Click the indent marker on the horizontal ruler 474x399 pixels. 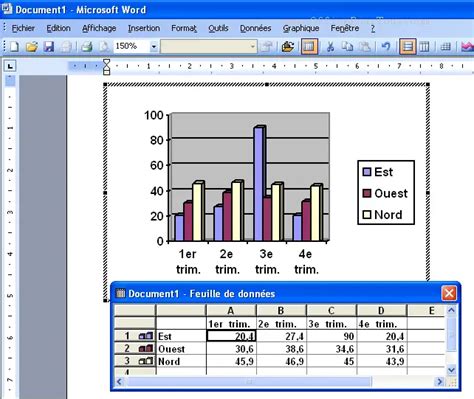coord(106,67)
